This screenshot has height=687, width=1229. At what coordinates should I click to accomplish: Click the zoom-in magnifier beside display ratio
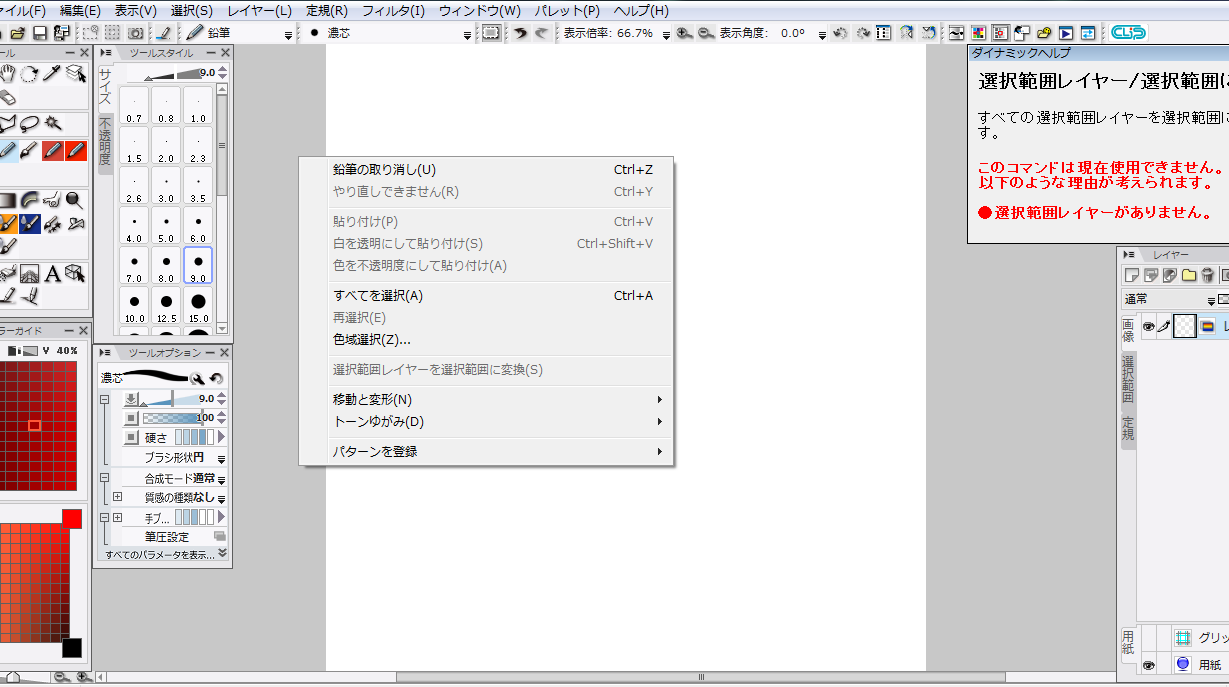(x=684, y=33)
